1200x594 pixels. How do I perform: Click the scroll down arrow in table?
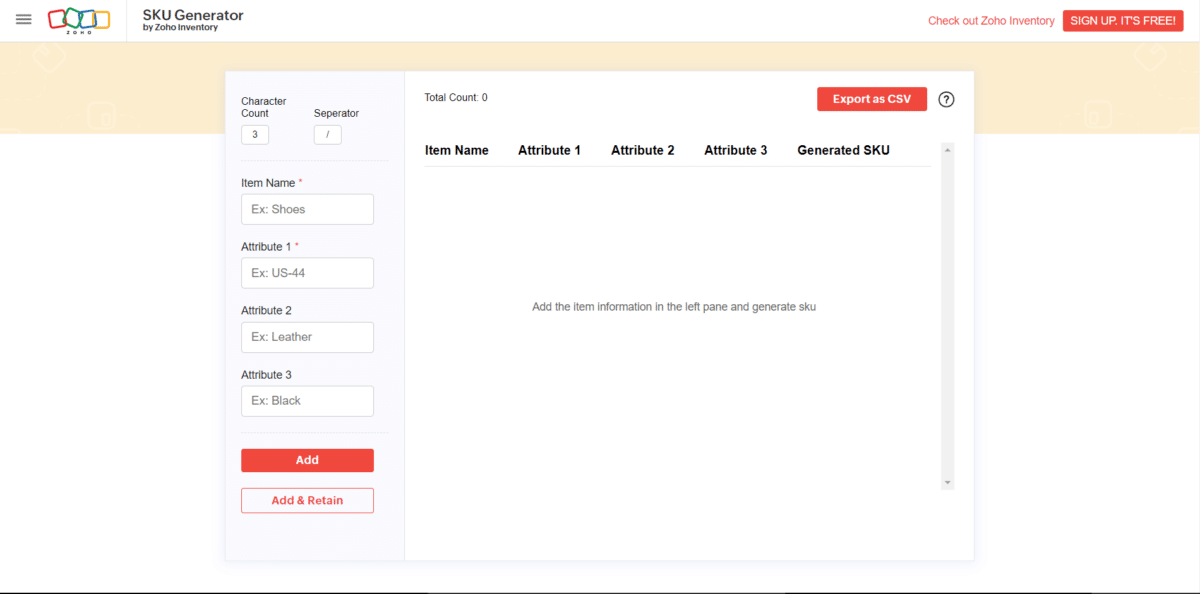point(948,483)
